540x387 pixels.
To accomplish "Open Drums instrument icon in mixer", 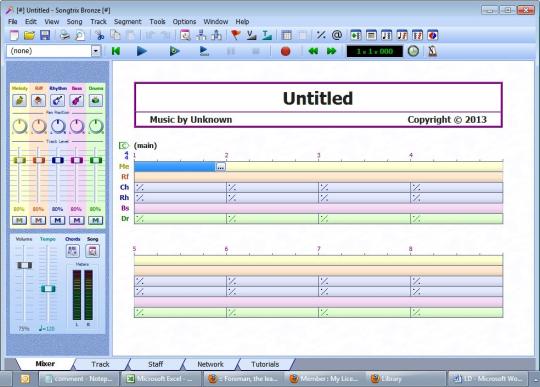I will [x=96, y=101].
